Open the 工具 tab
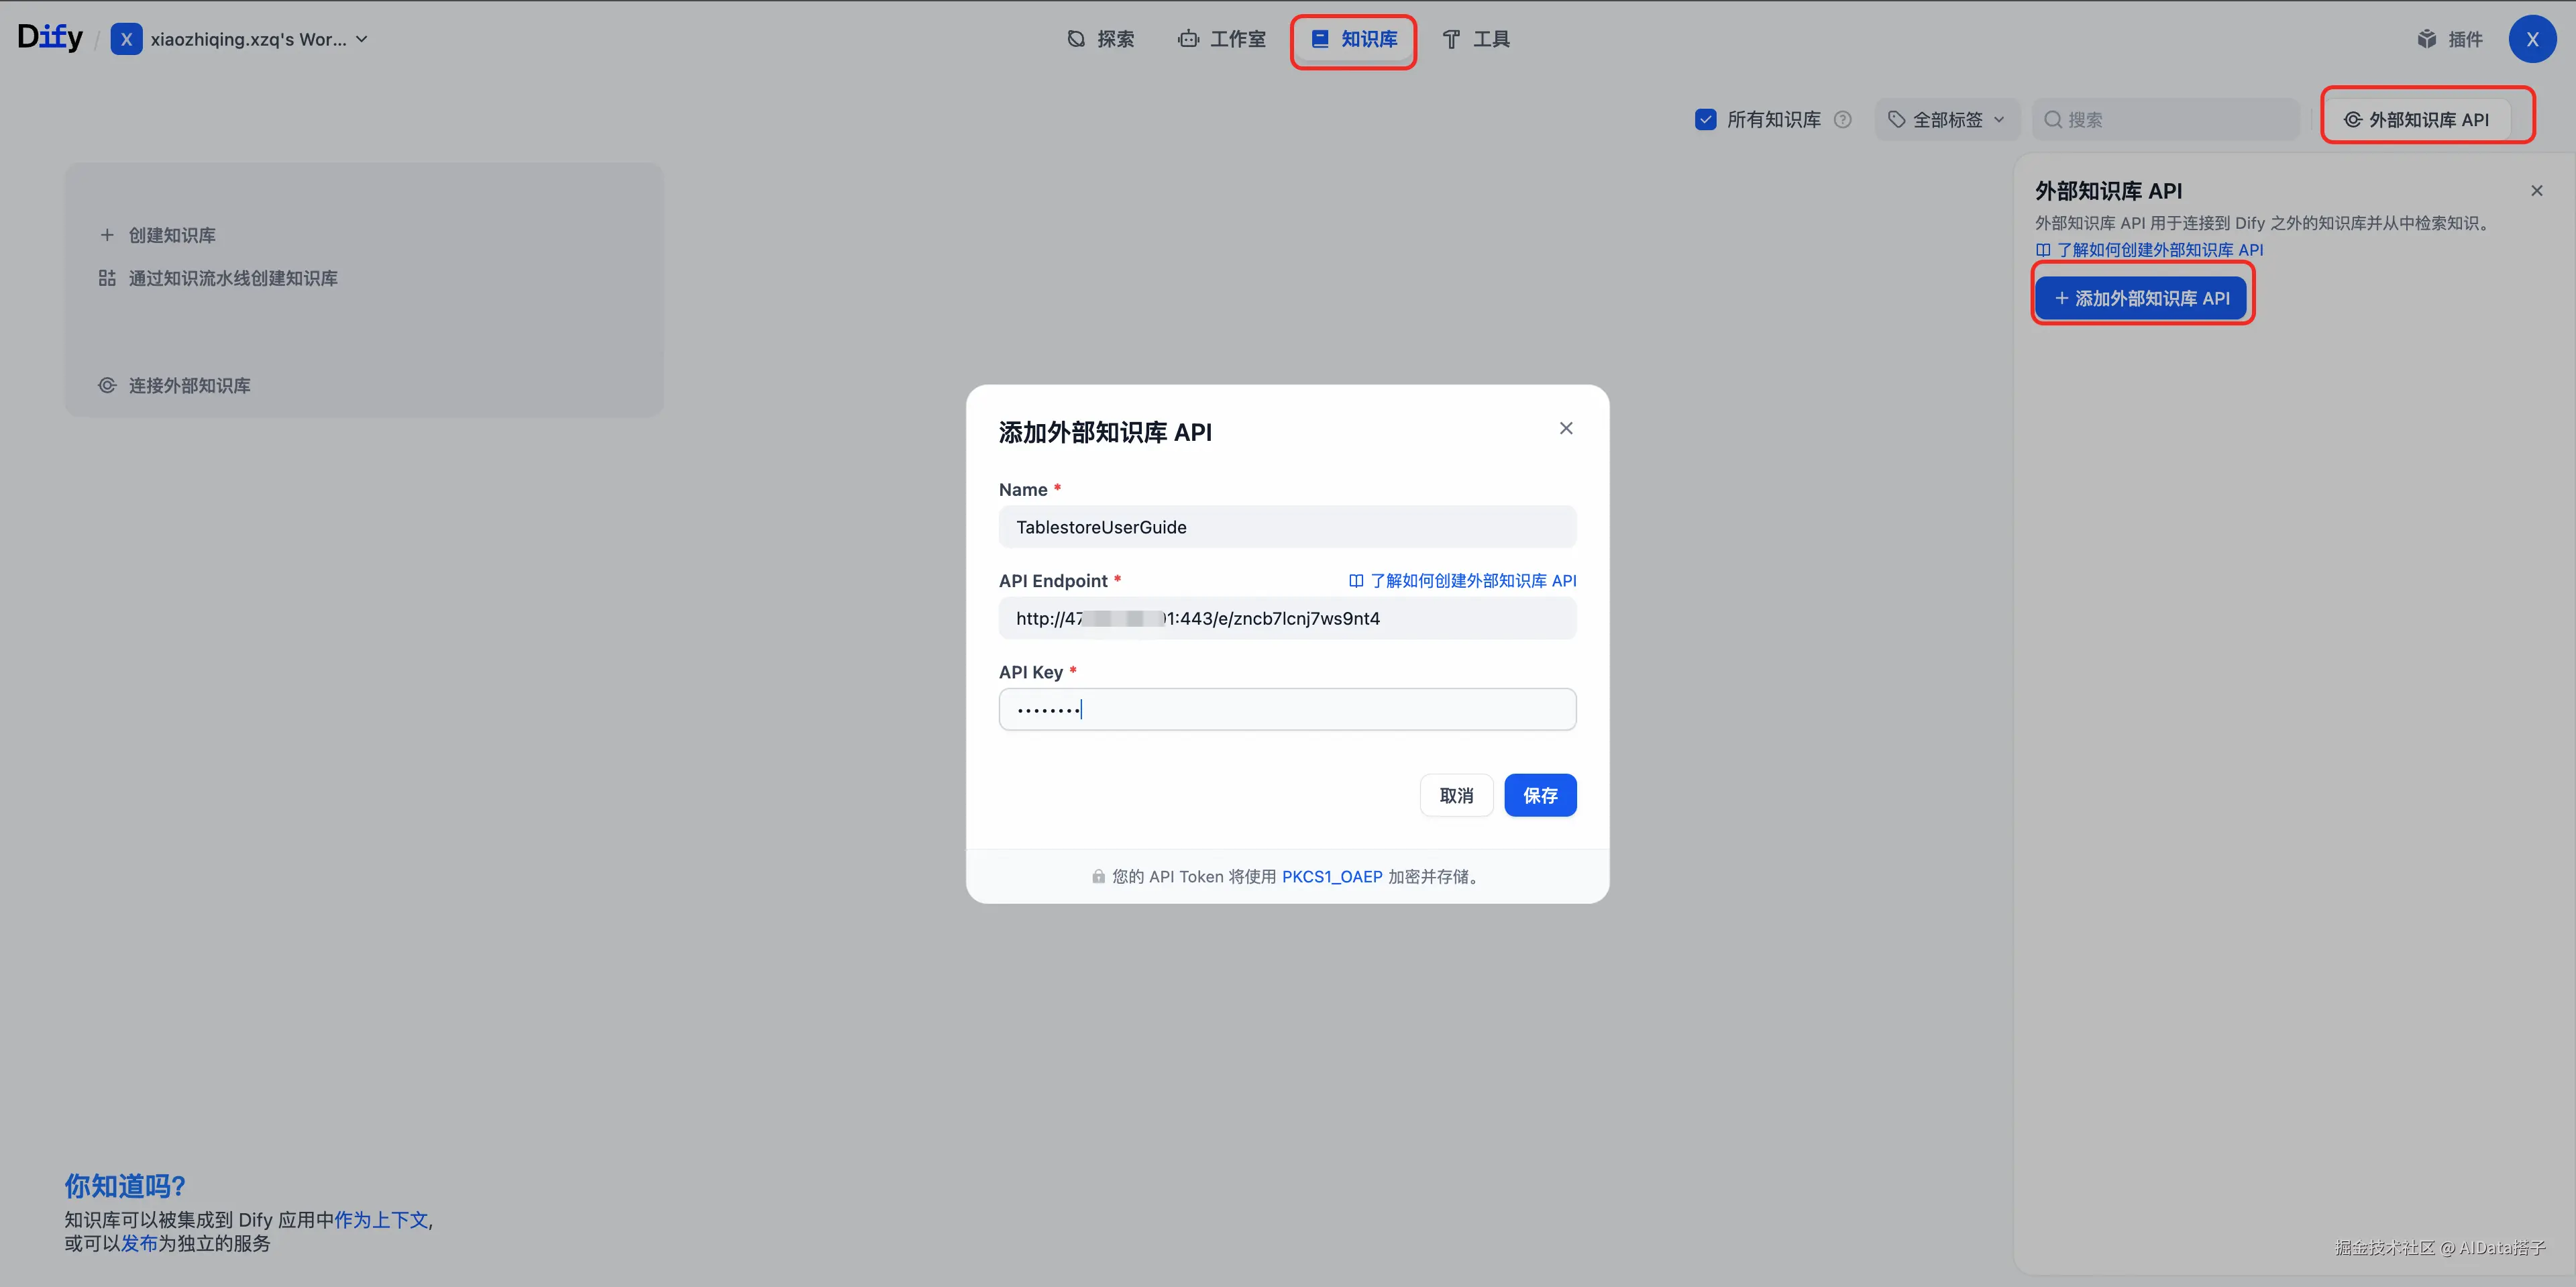The width and height of the screenshot is (2576, 1287). click(x=1476, y=39)
